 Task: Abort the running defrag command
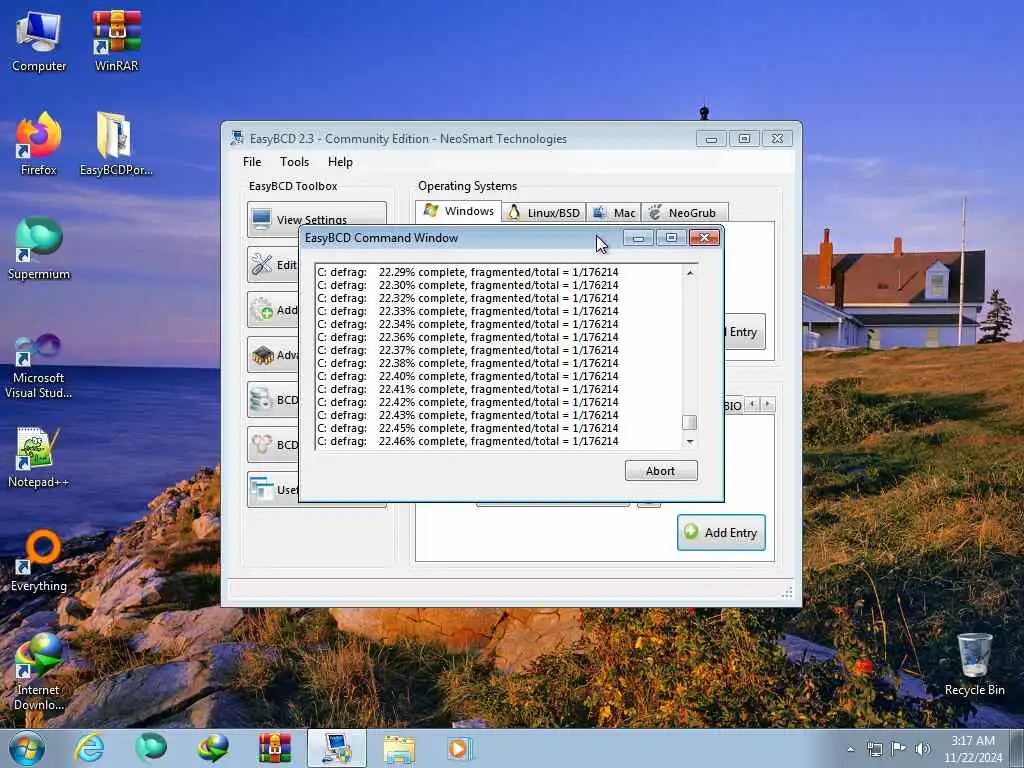pos(661,471)
